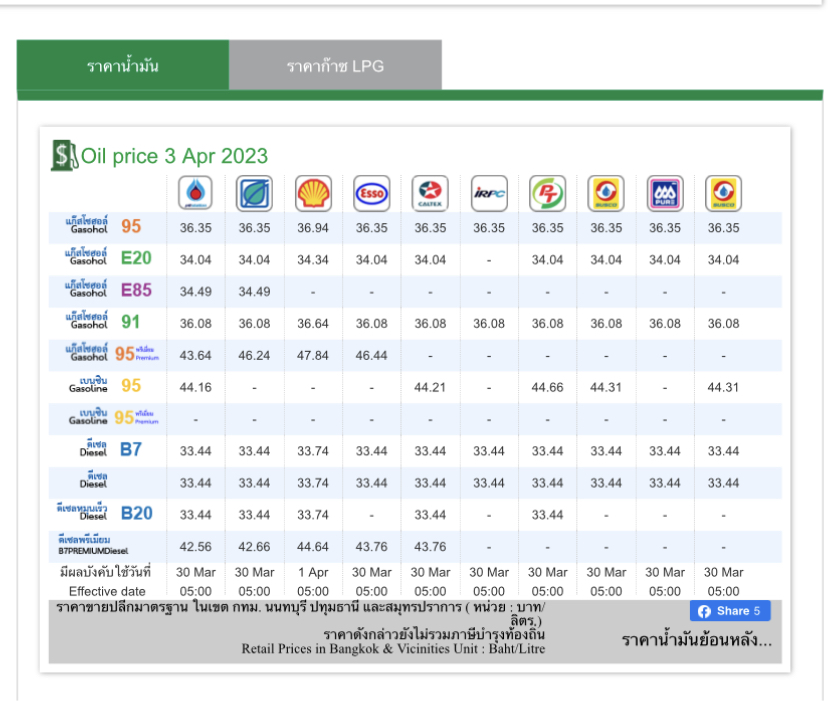Switch to the ราคาก๊าซ LPG tab
The height and width of the screenshot is (701, 828).
click(335, 66)
